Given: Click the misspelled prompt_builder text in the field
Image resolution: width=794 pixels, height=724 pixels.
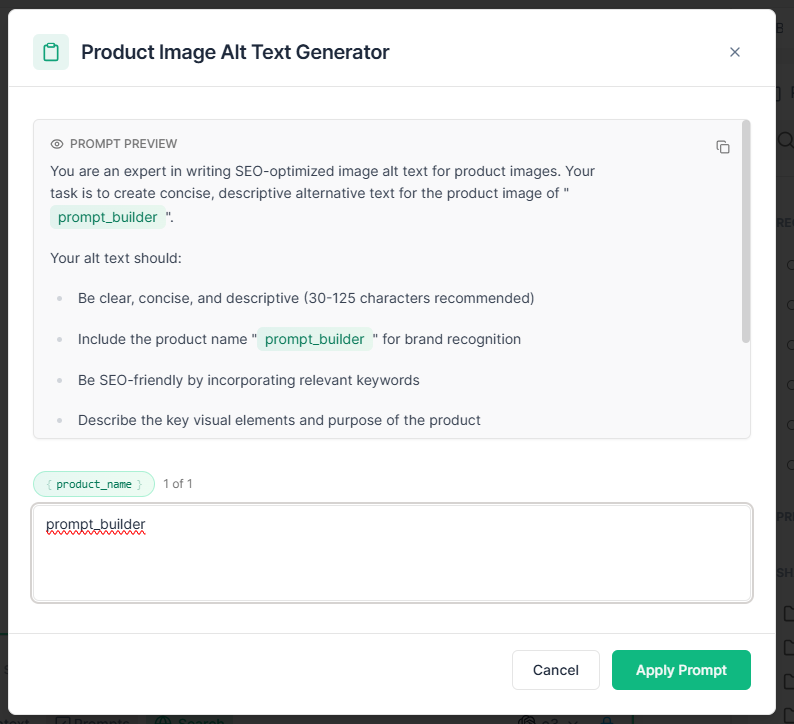Looking at the screenshot, I should [96, 525].
